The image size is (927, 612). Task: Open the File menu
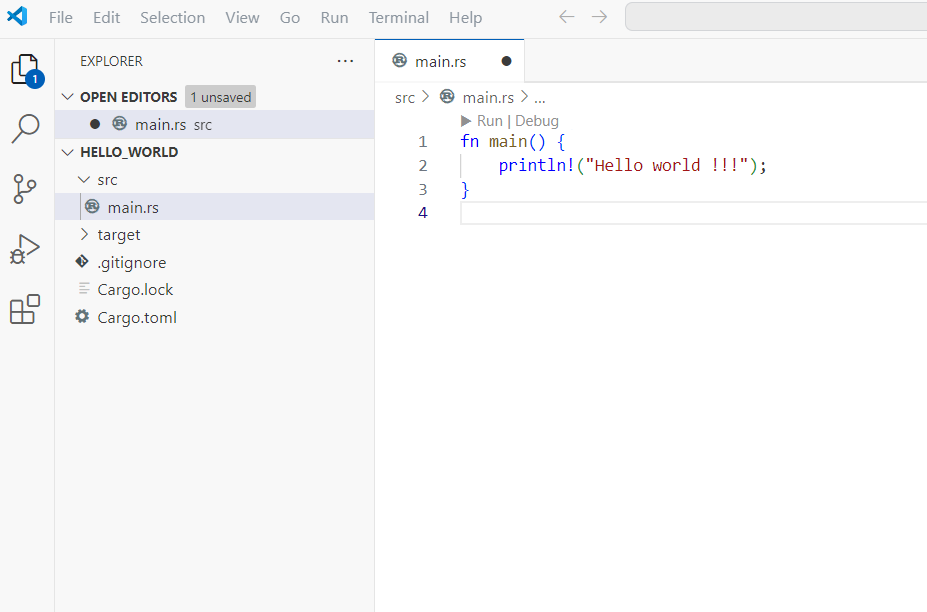61,18
